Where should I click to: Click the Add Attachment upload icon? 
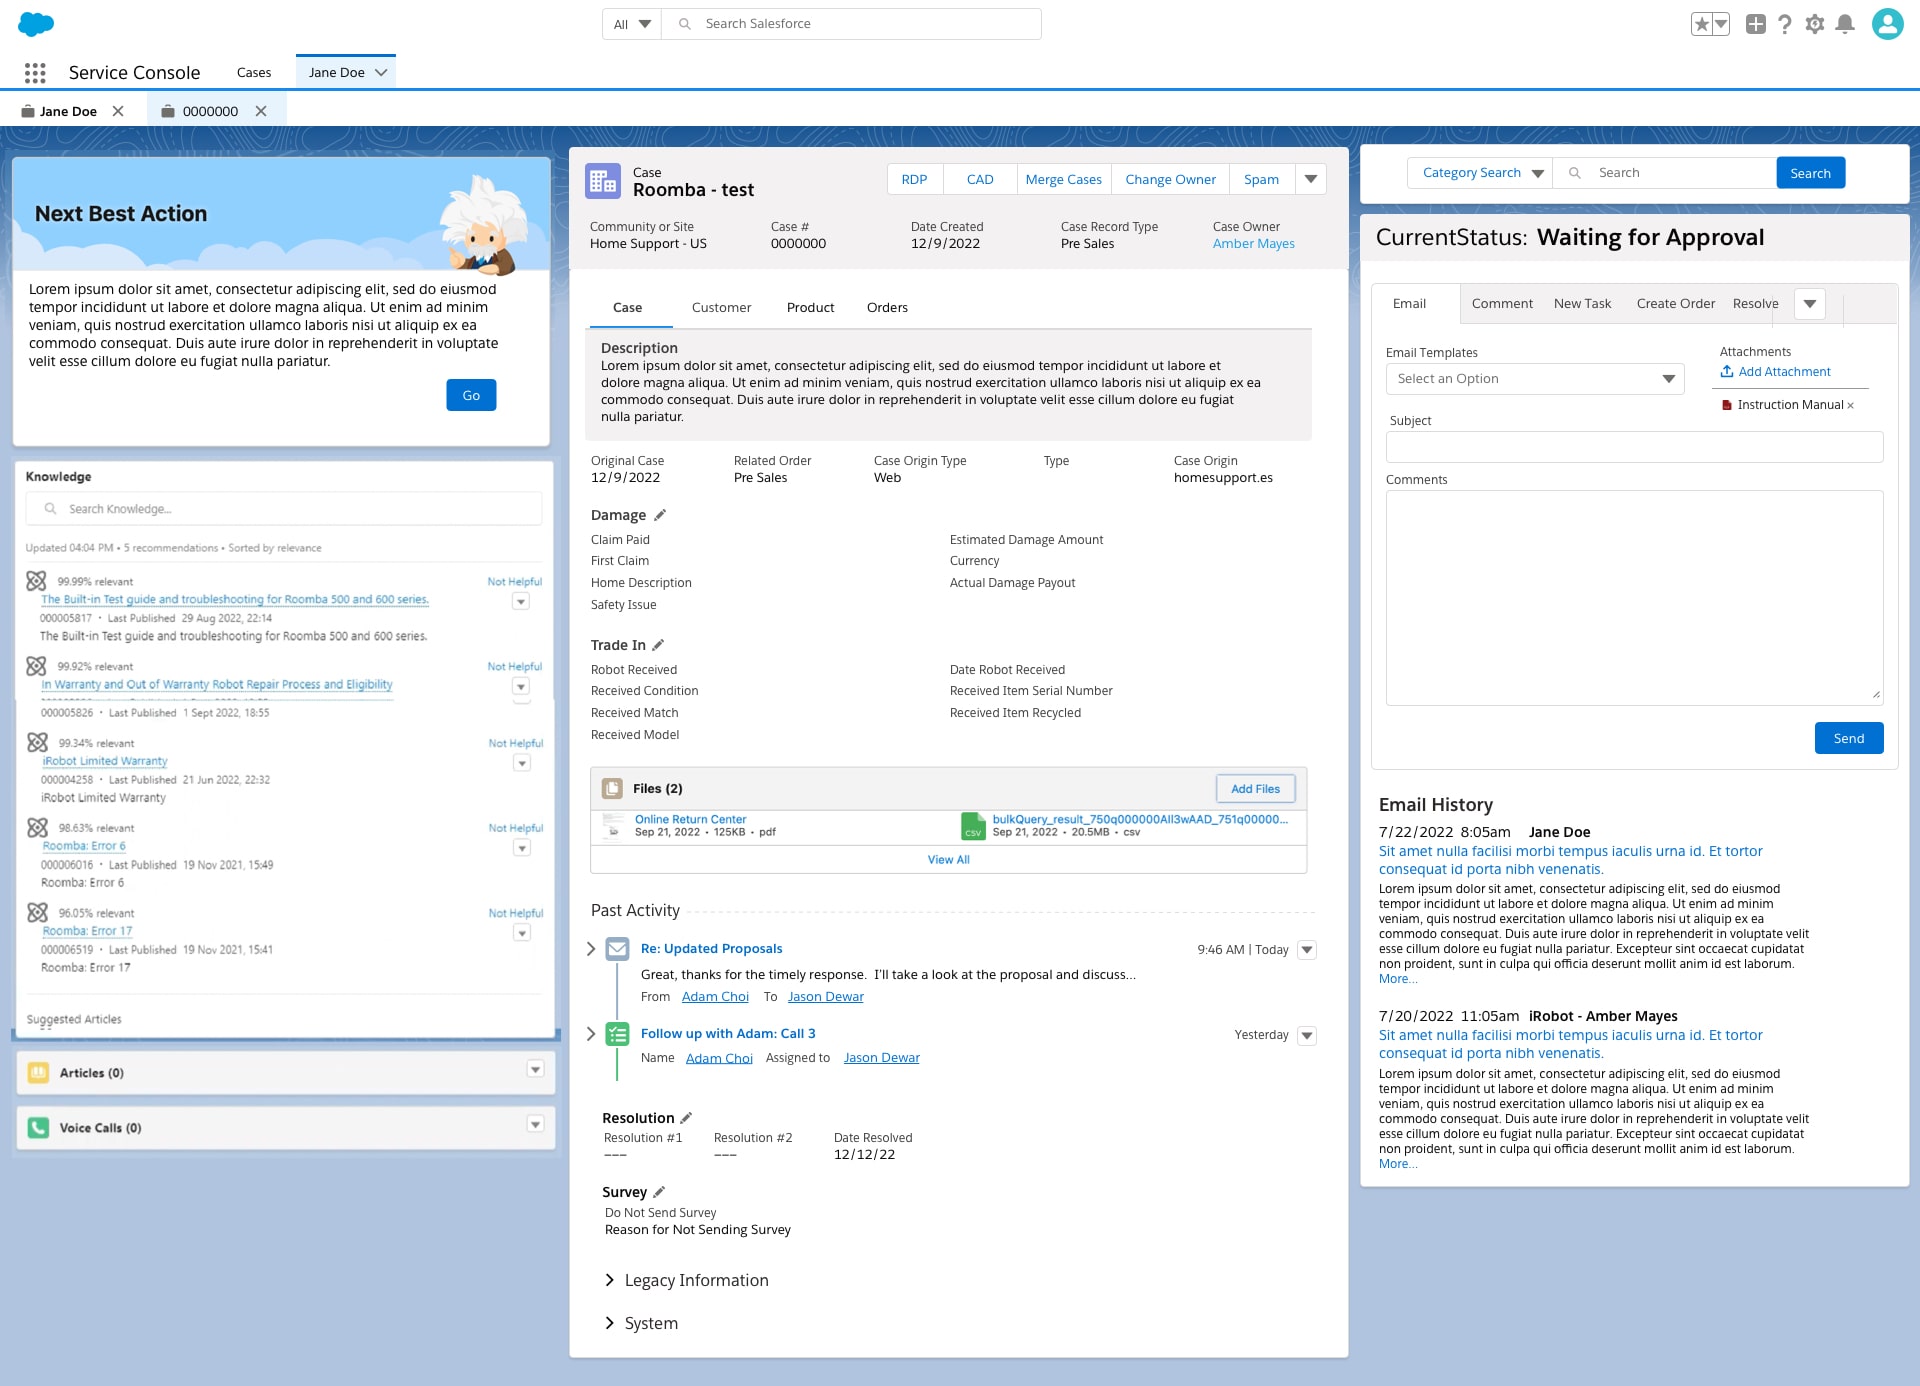(1727, 371)
